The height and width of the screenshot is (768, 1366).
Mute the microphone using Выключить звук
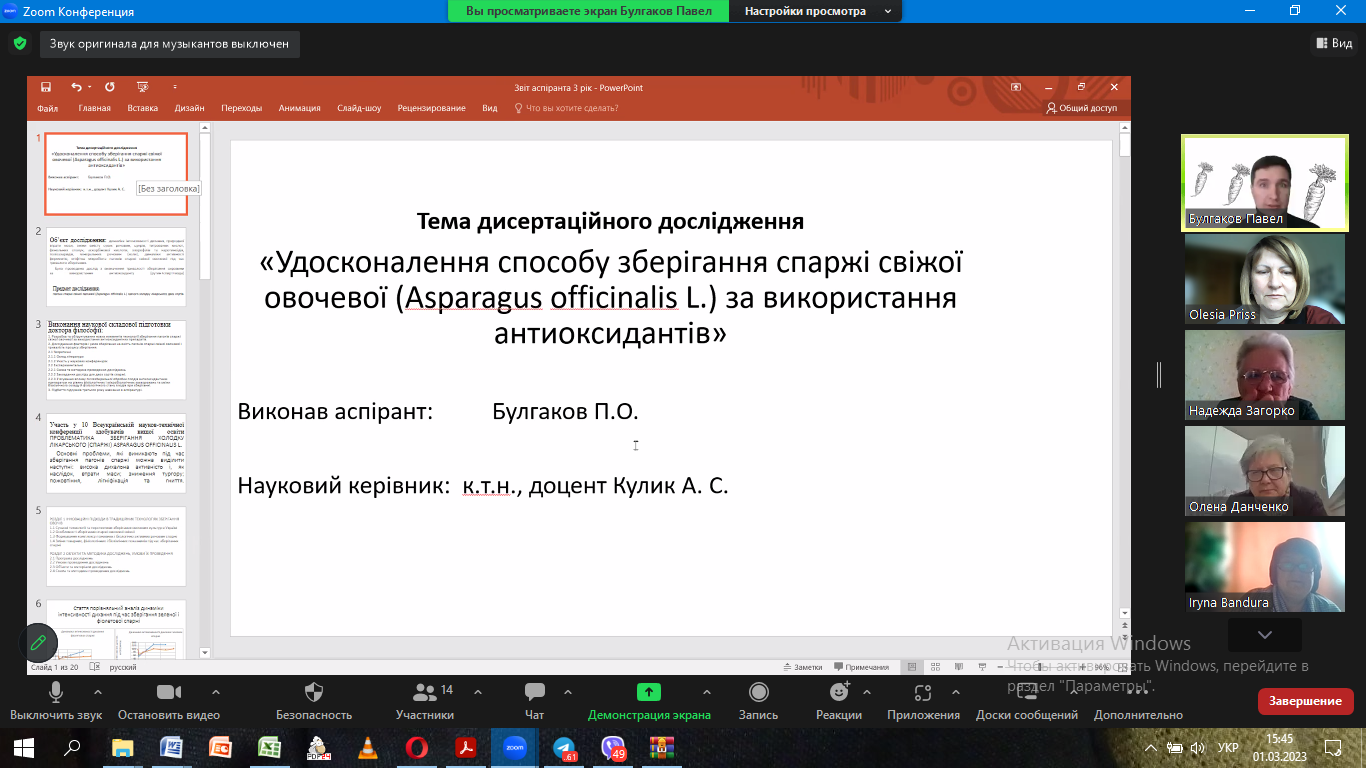[56, 692]
